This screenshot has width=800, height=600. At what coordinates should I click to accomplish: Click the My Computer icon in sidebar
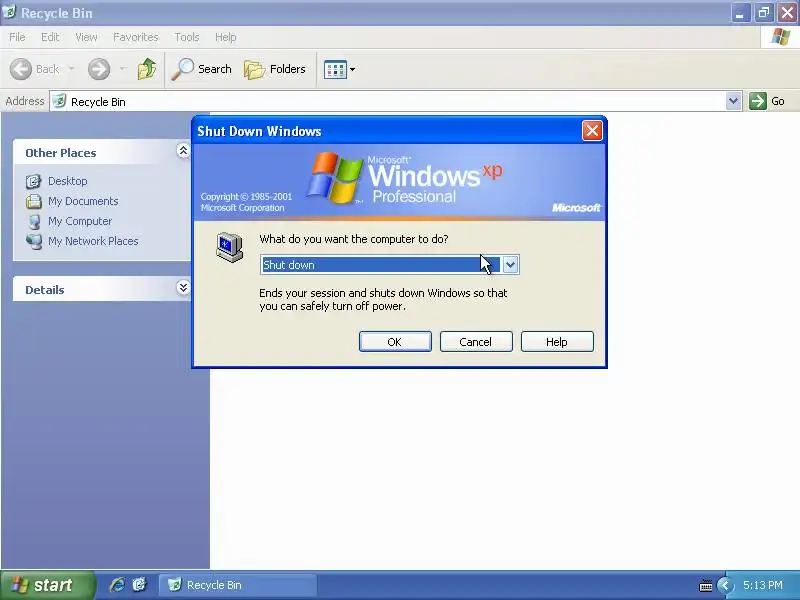[x=34, y=221]
